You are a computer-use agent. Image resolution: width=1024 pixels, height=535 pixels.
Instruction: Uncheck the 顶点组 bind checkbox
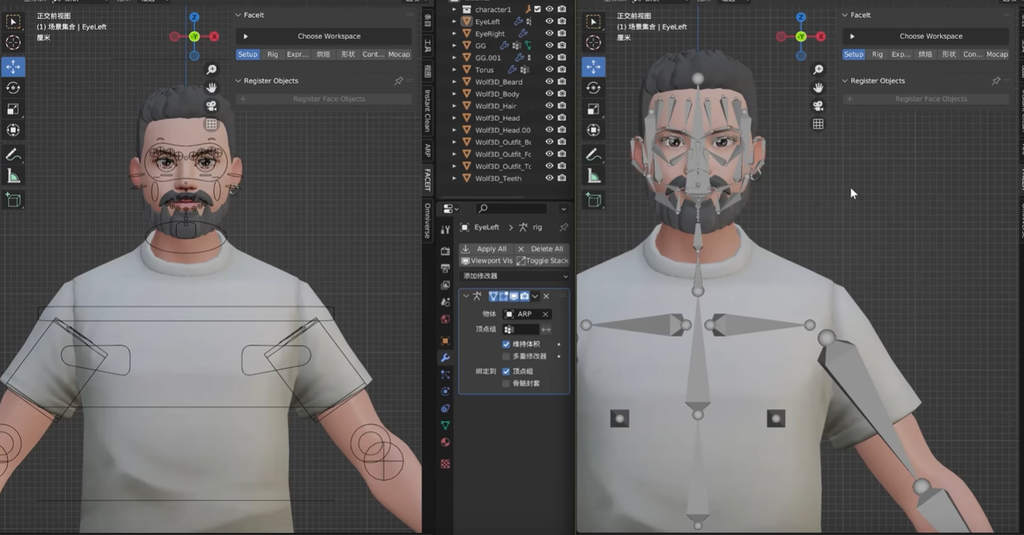[506, 371]
